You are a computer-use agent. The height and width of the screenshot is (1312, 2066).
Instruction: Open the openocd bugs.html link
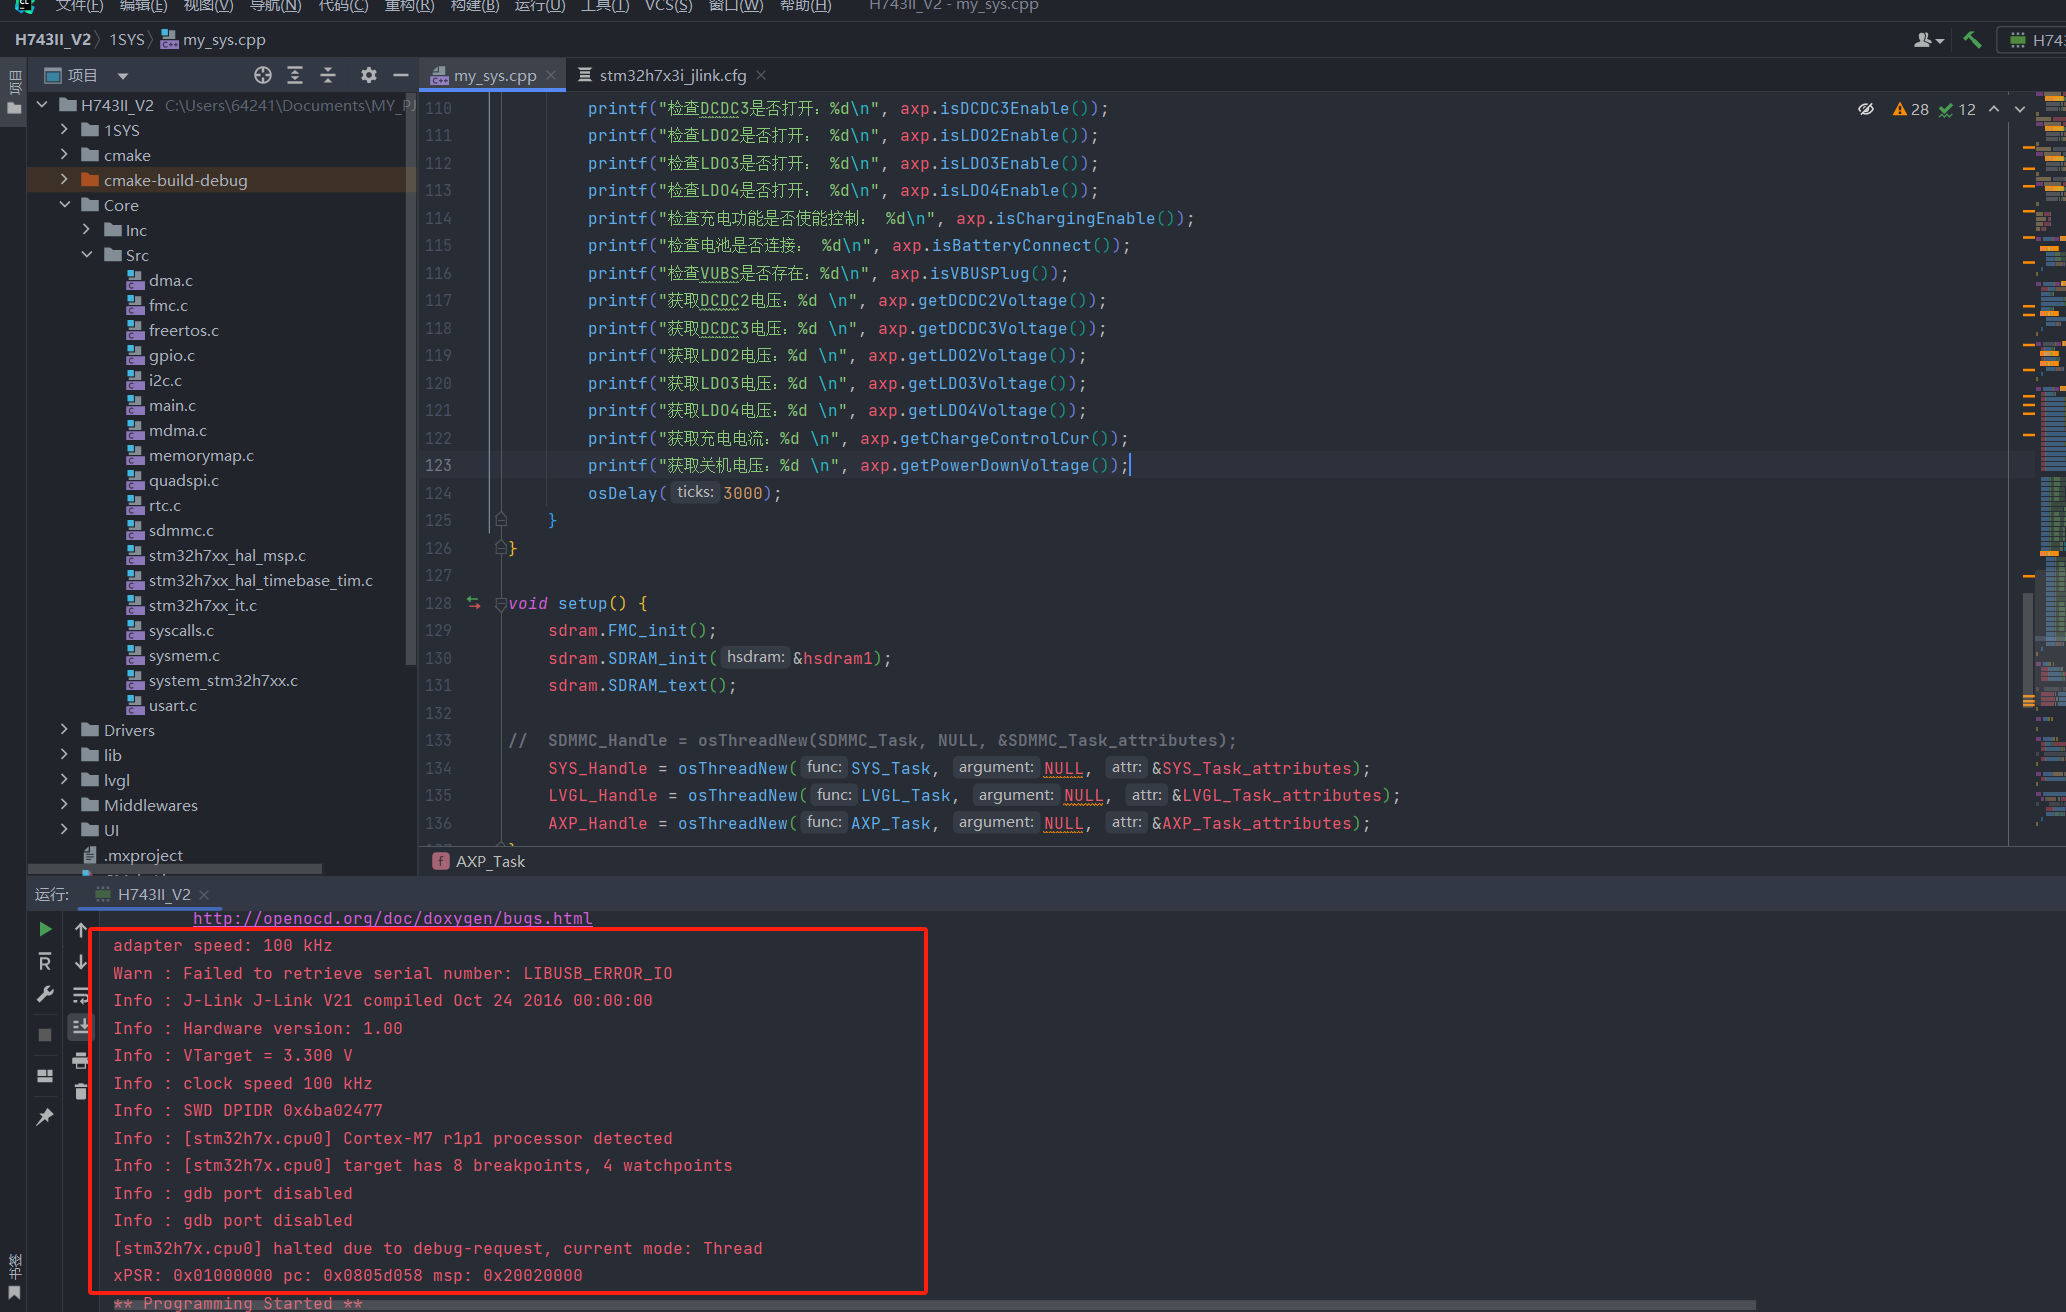(x=392, y=918)
